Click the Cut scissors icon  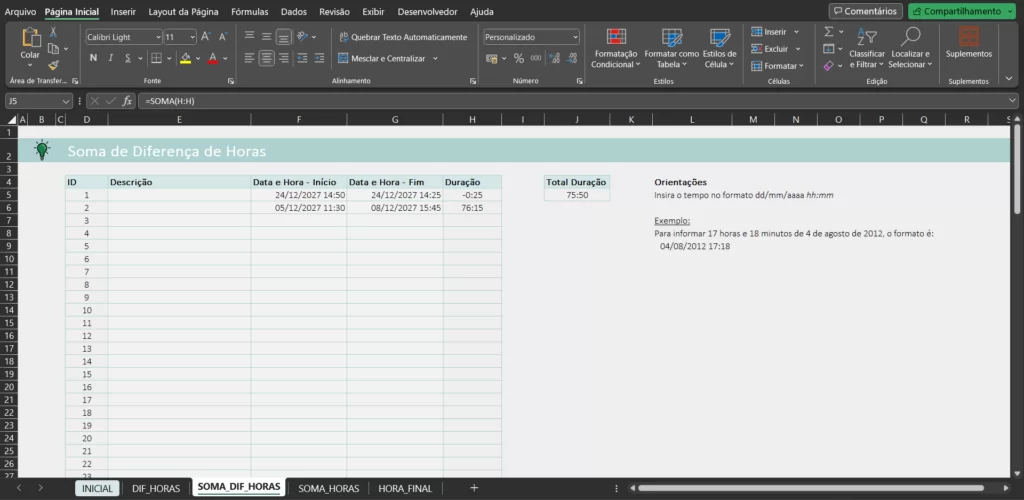click(54, 32)
